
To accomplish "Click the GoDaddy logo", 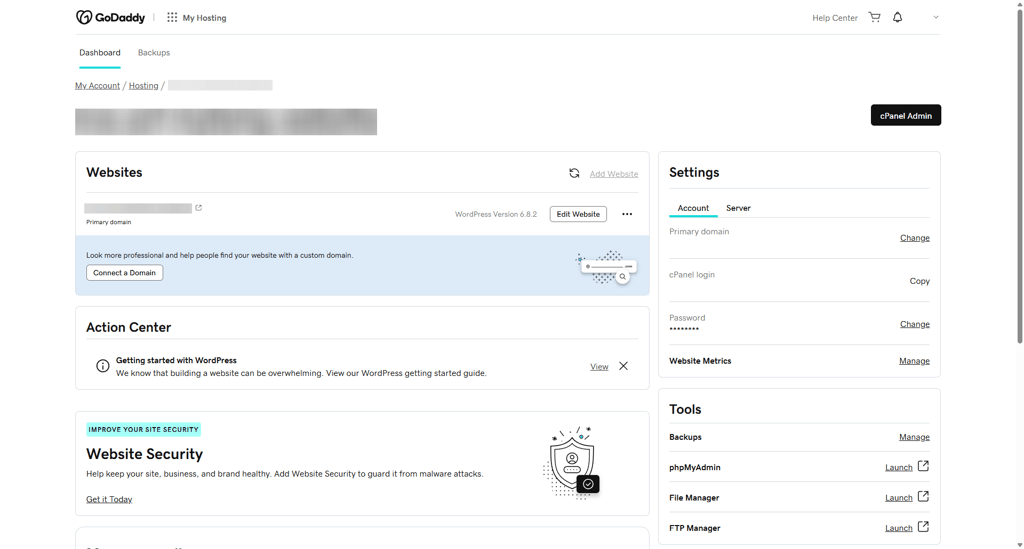I will pos(110,18).
